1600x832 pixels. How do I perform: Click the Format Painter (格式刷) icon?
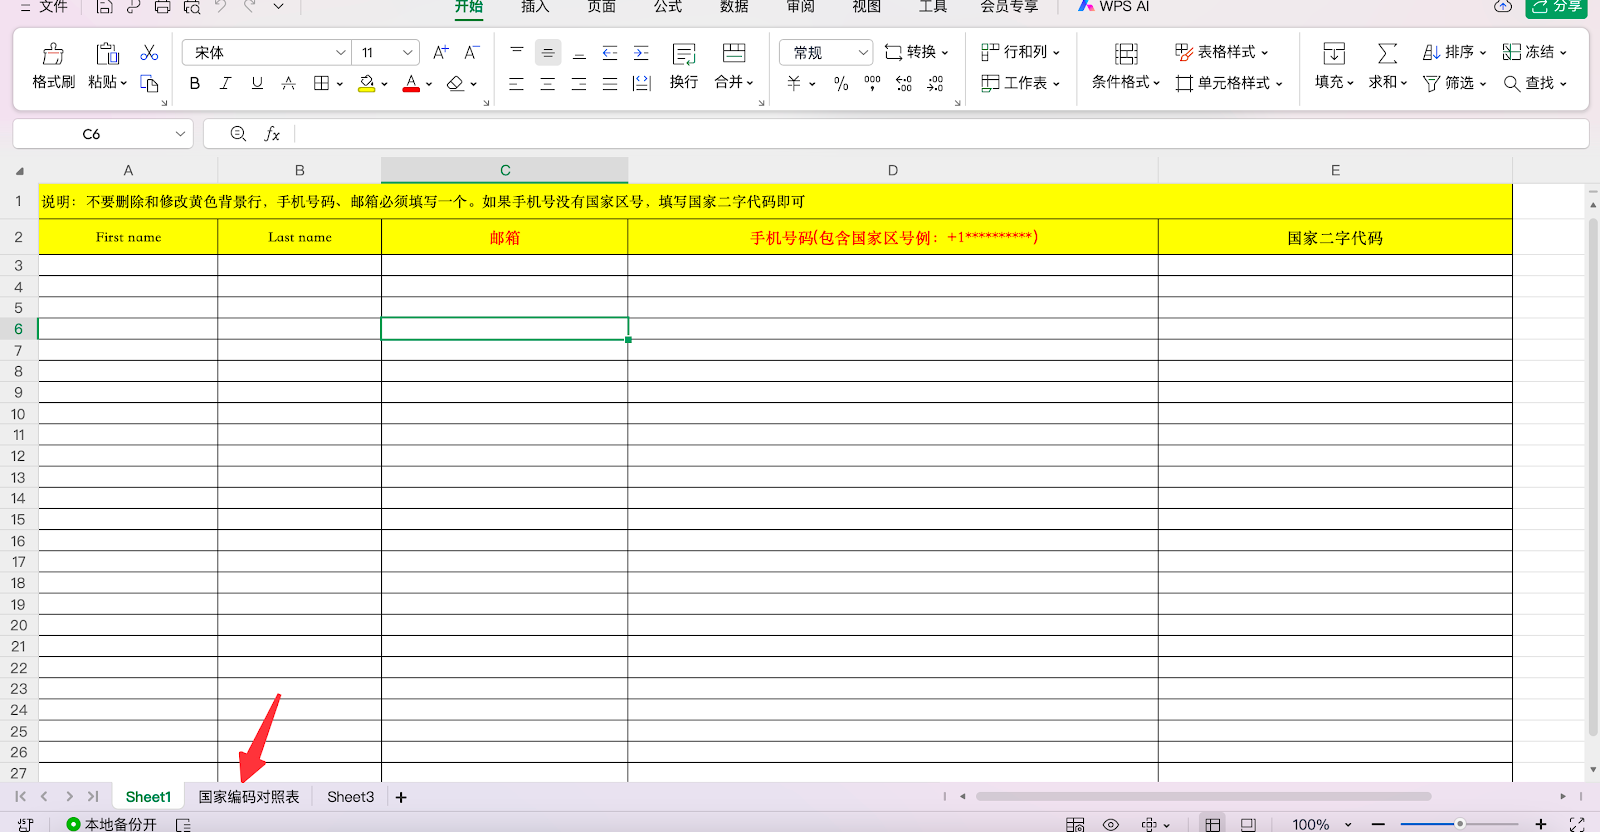[x=53, y=54]
